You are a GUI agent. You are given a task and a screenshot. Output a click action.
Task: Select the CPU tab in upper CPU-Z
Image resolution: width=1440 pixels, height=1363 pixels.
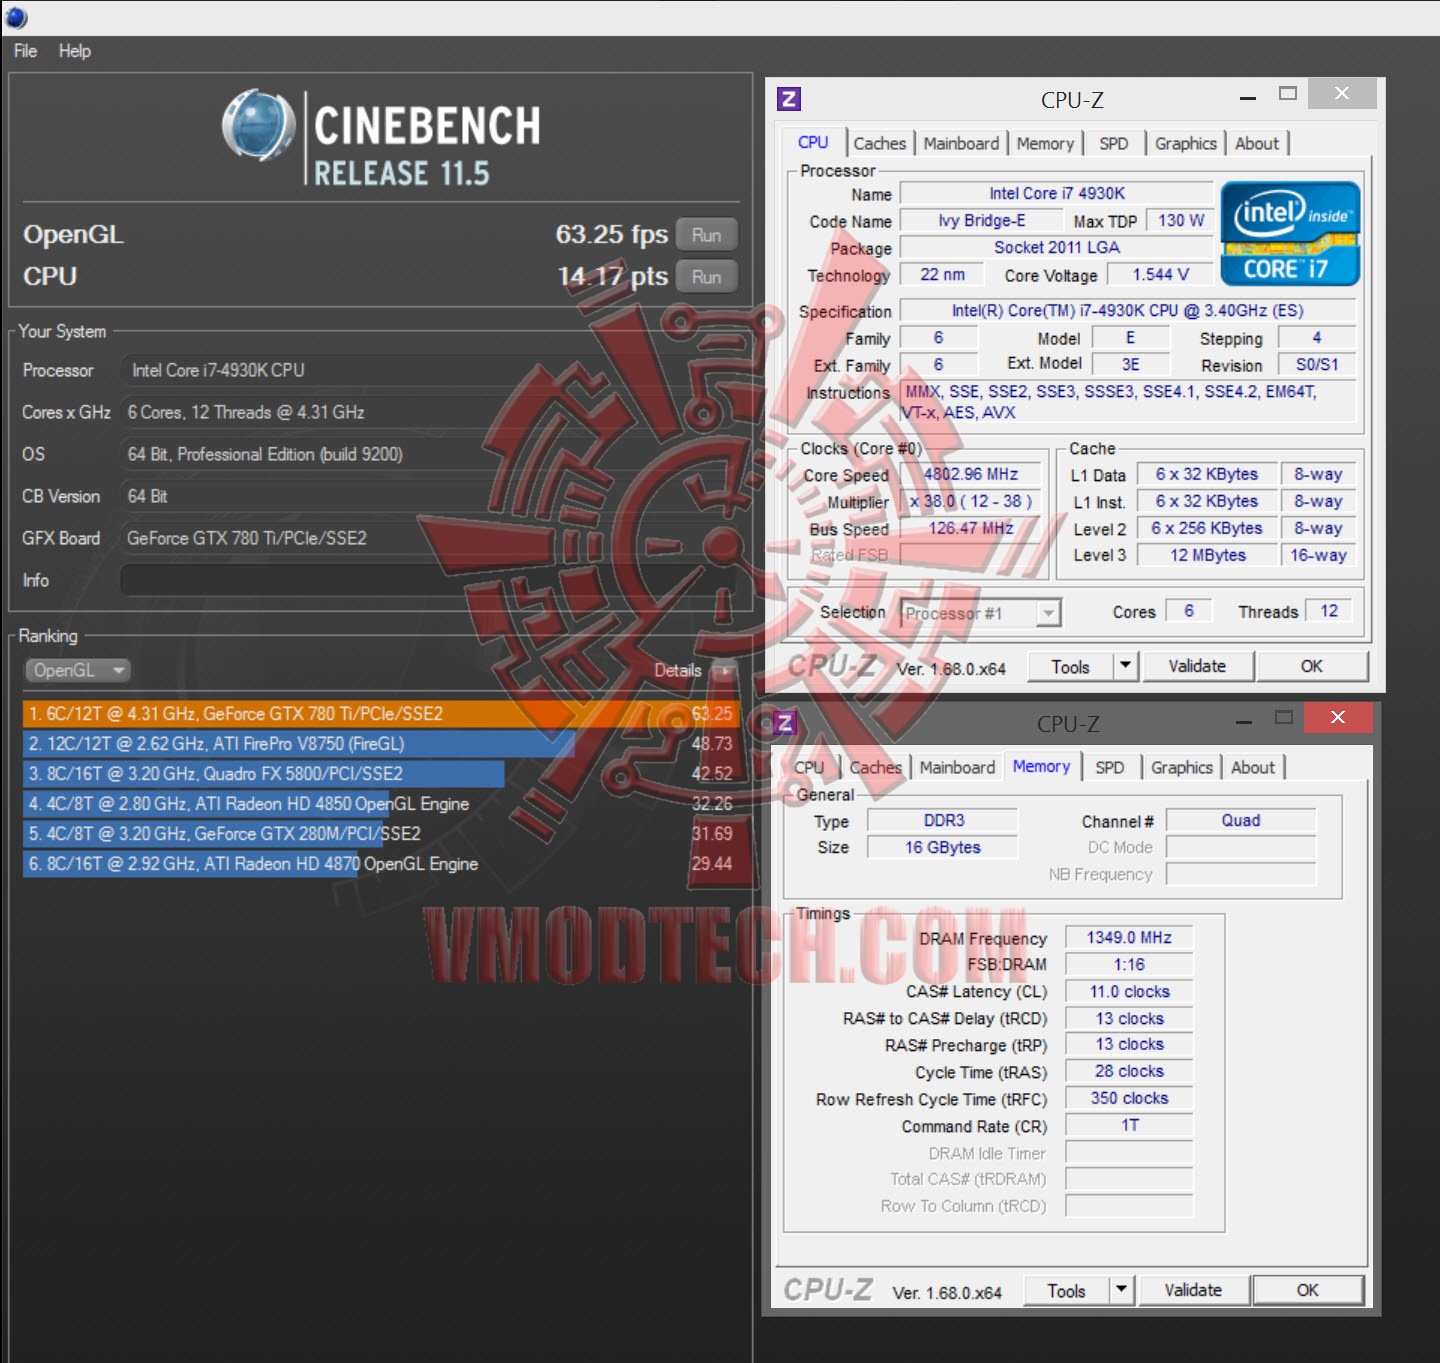point(813,142)
